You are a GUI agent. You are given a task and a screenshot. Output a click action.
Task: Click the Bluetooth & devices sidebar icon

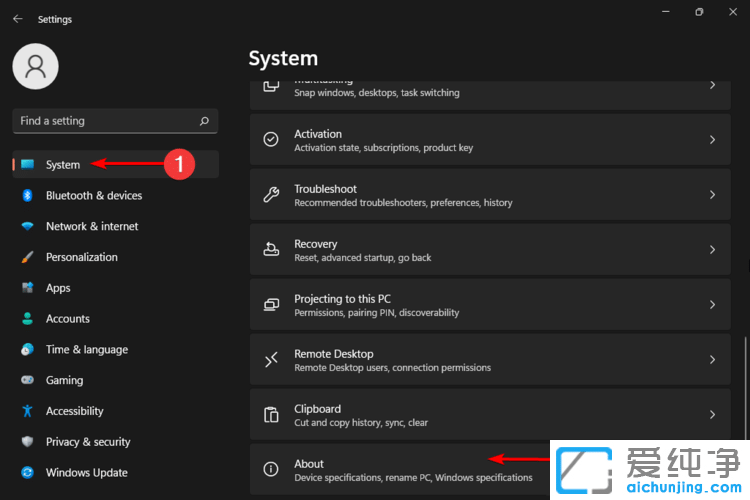[x=27, y=196]
